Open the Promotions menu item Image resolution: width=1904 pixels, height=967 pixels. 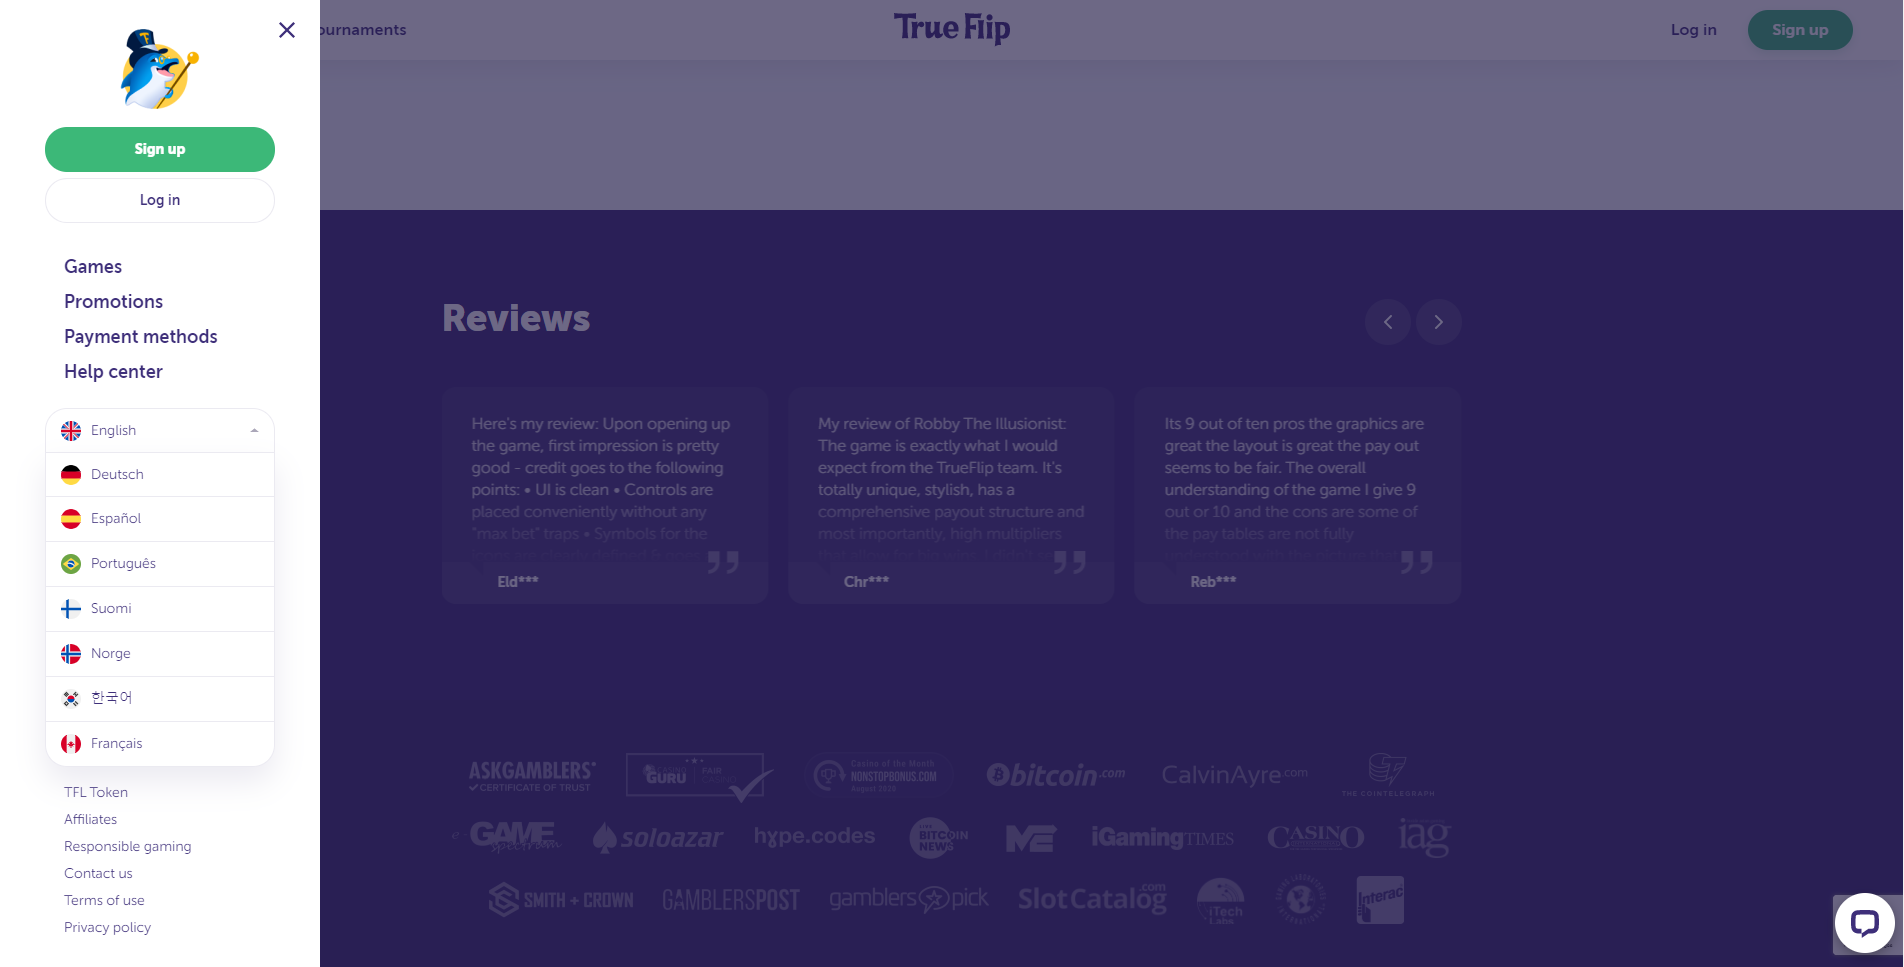(113, 301)
